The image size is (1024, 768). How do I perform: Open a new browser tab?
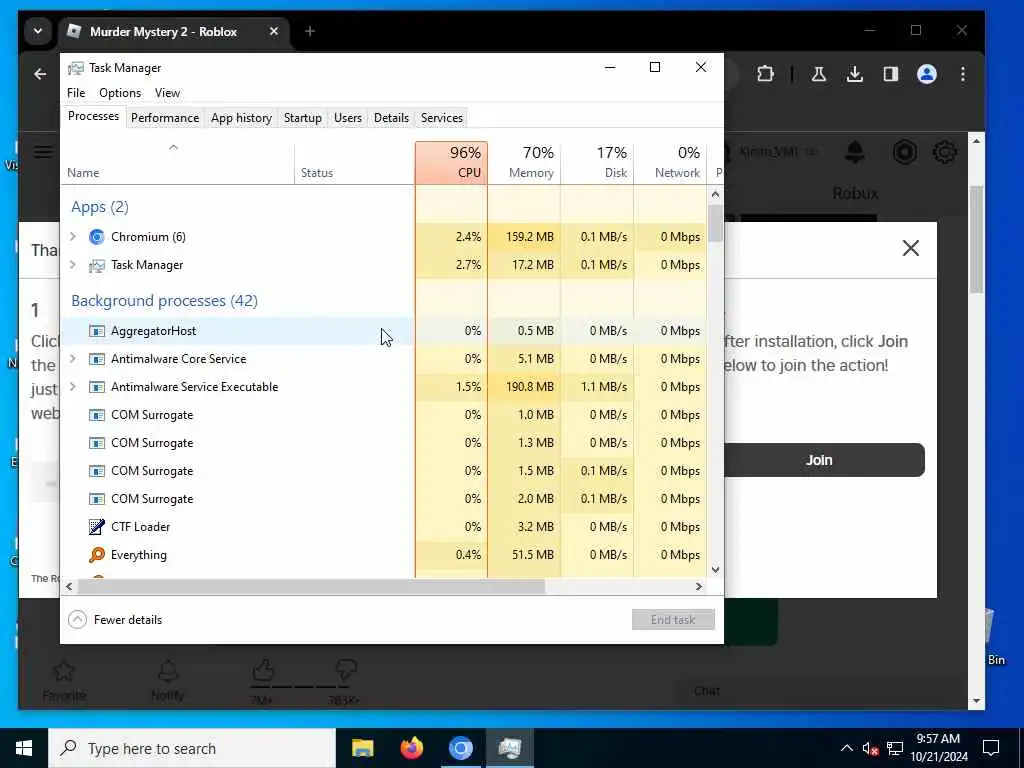(310, 31)
